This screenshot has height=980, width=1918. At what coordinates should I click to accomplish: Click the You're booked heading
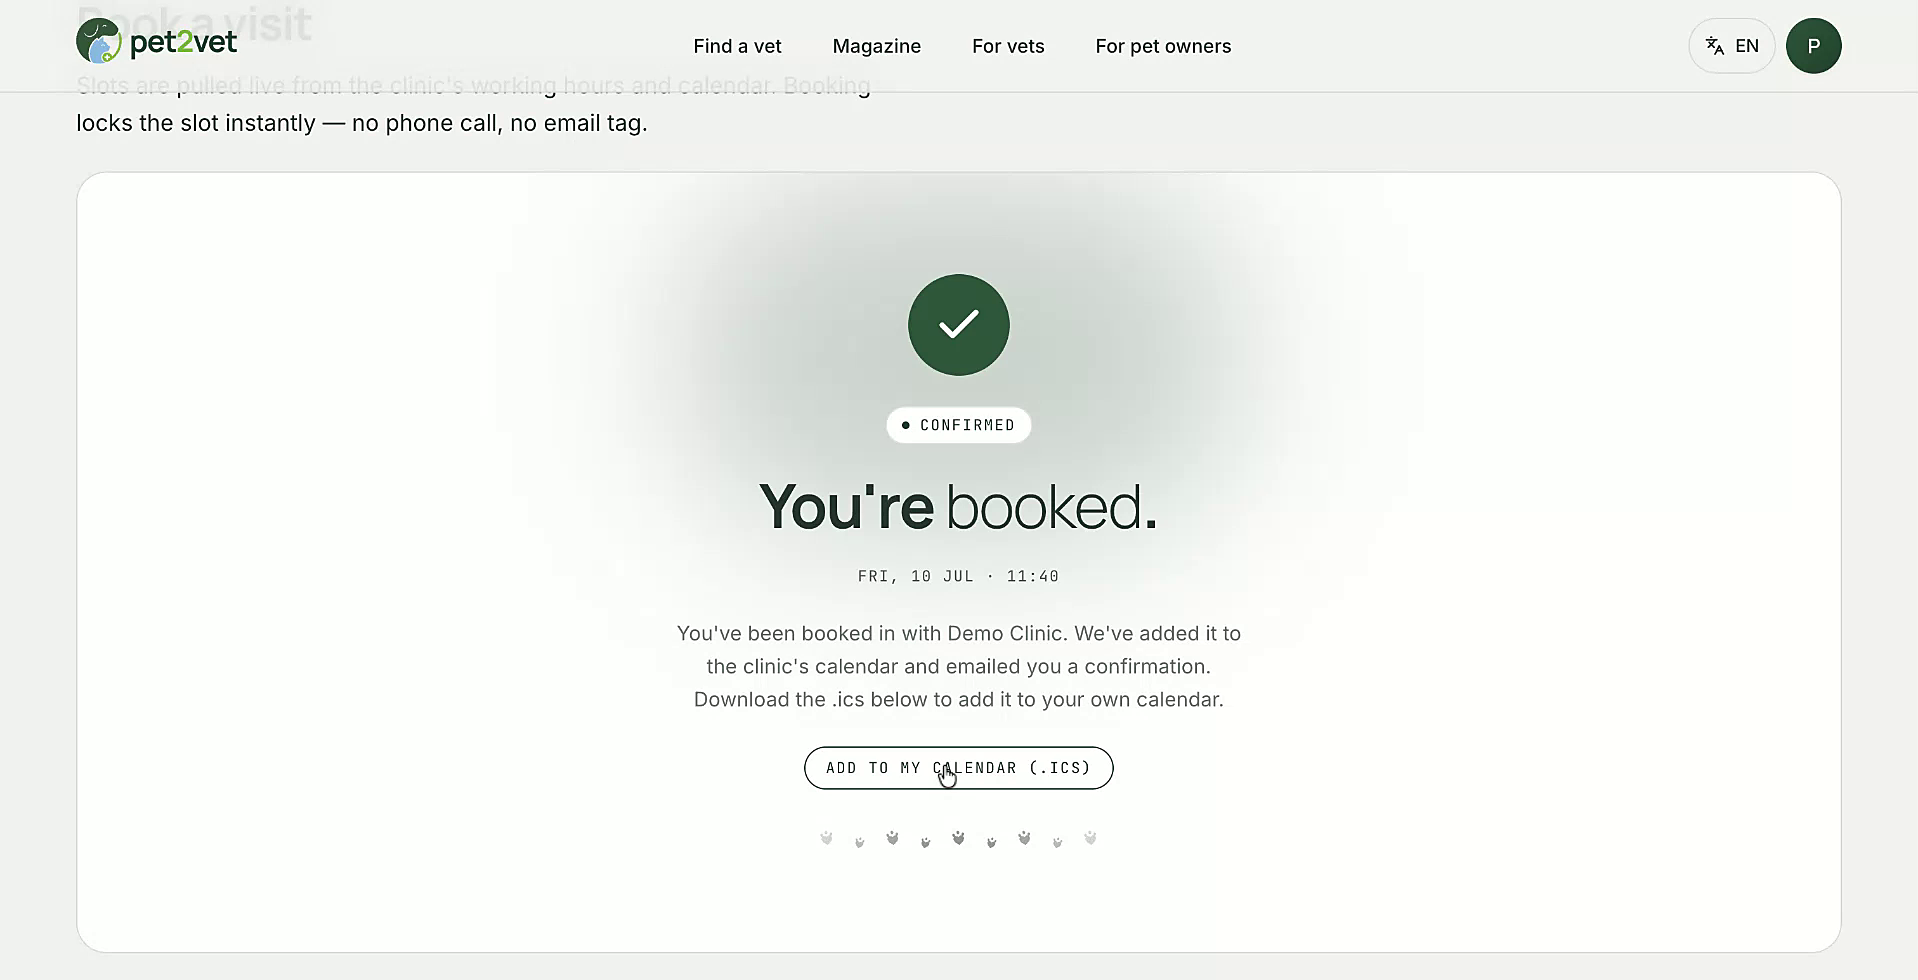tap(958, 506)
